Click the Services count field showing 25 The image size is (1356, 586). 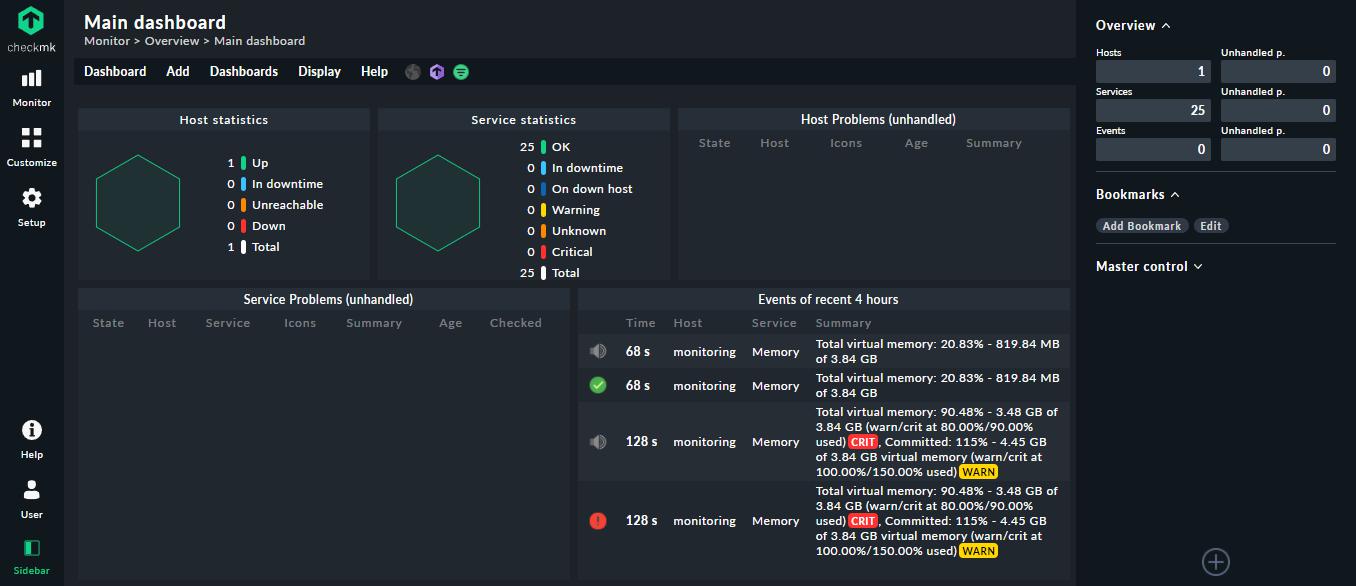pyautogui.click(x=1153, y=110)
